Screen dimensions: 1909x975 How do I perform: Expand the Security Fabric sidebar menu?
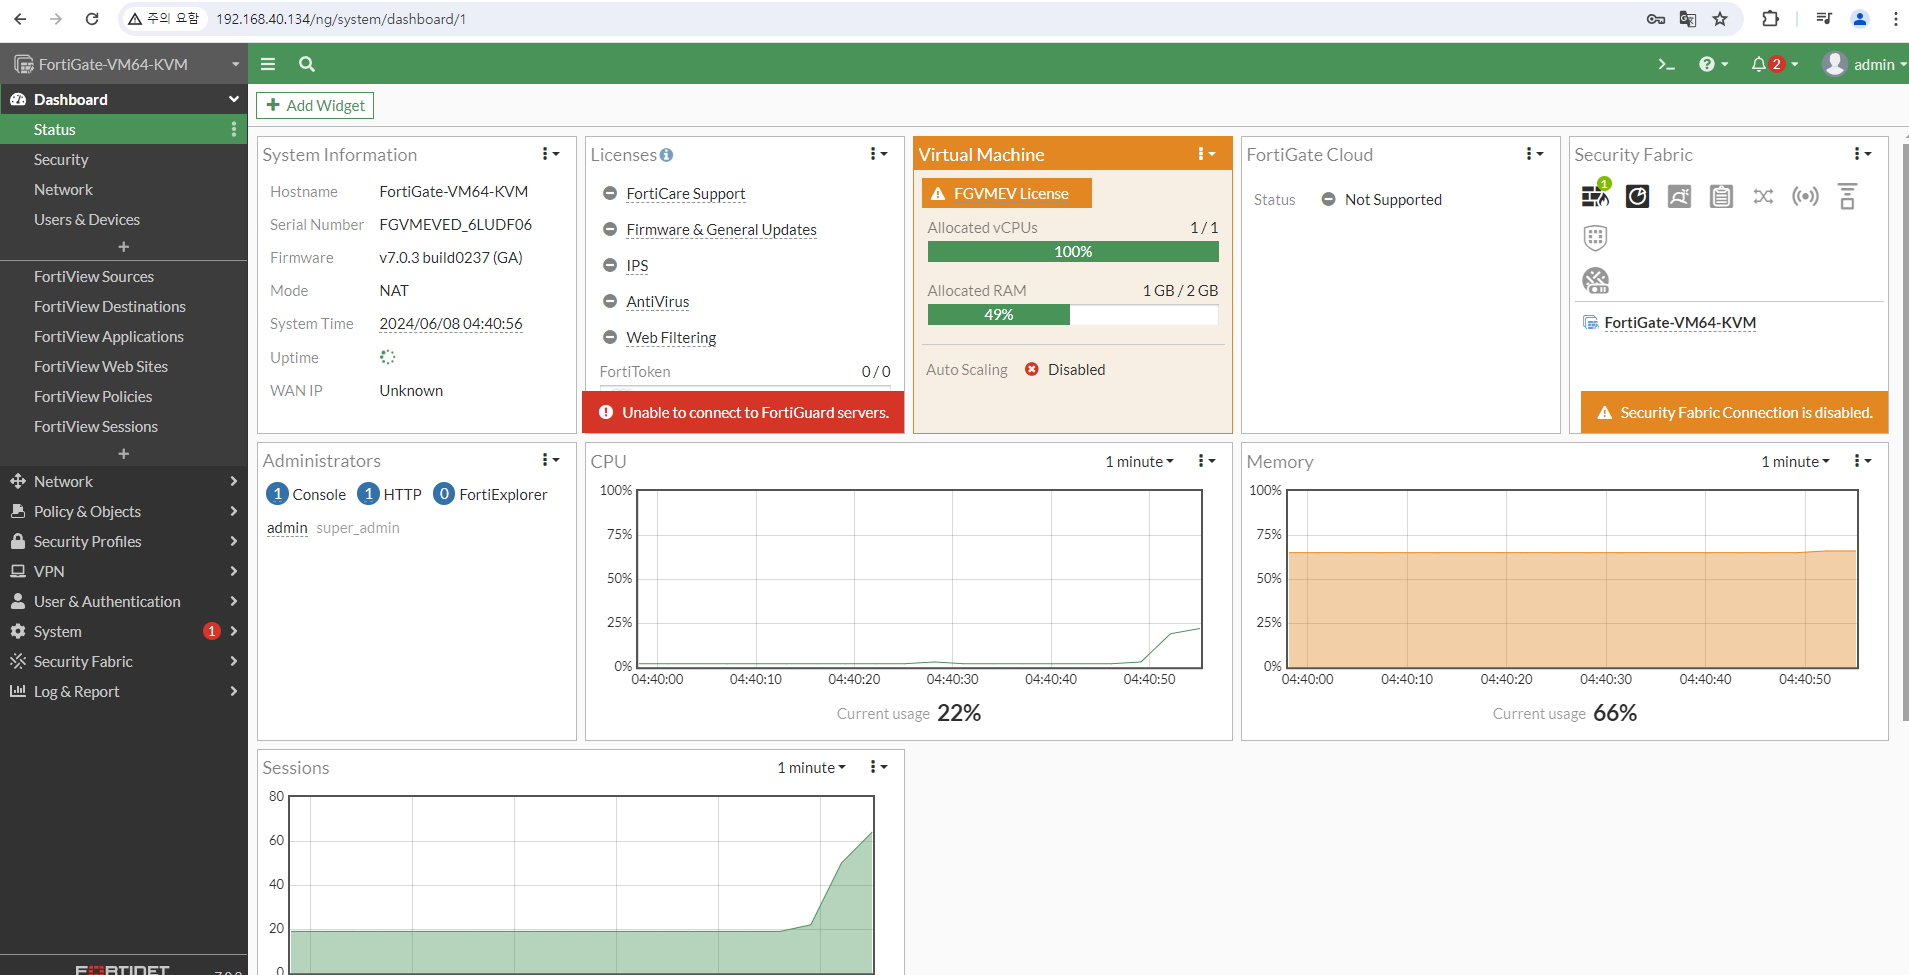(x=124, y=661)
